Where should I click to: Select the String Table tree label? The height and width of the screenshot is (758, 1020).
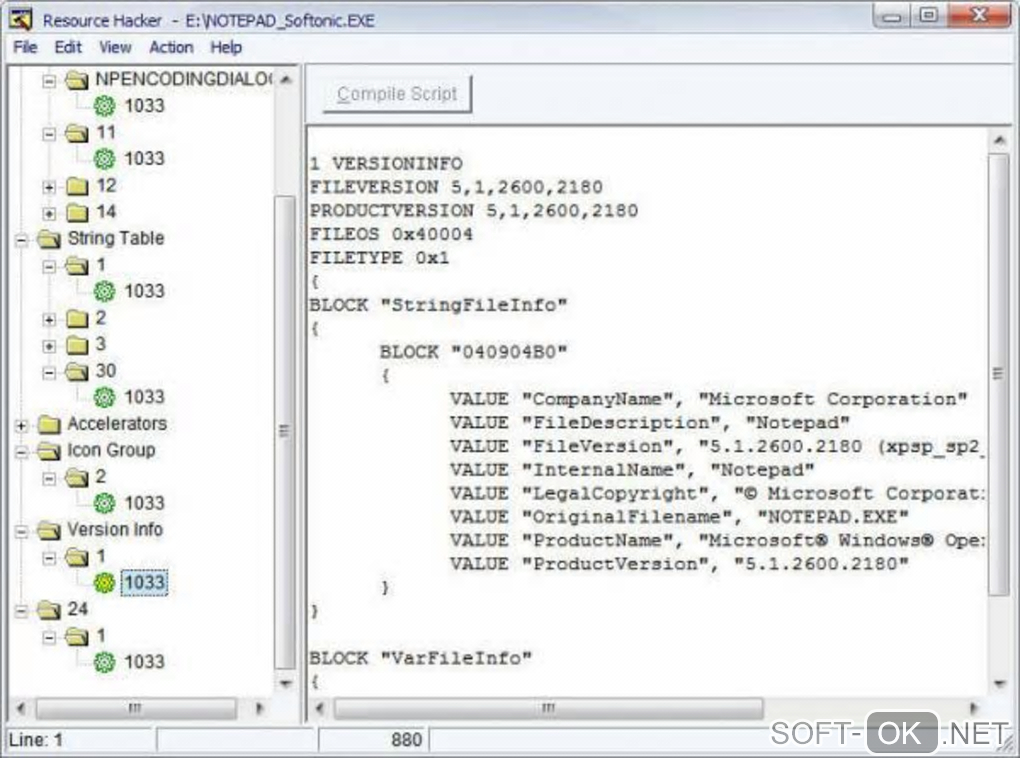(116, 238)
